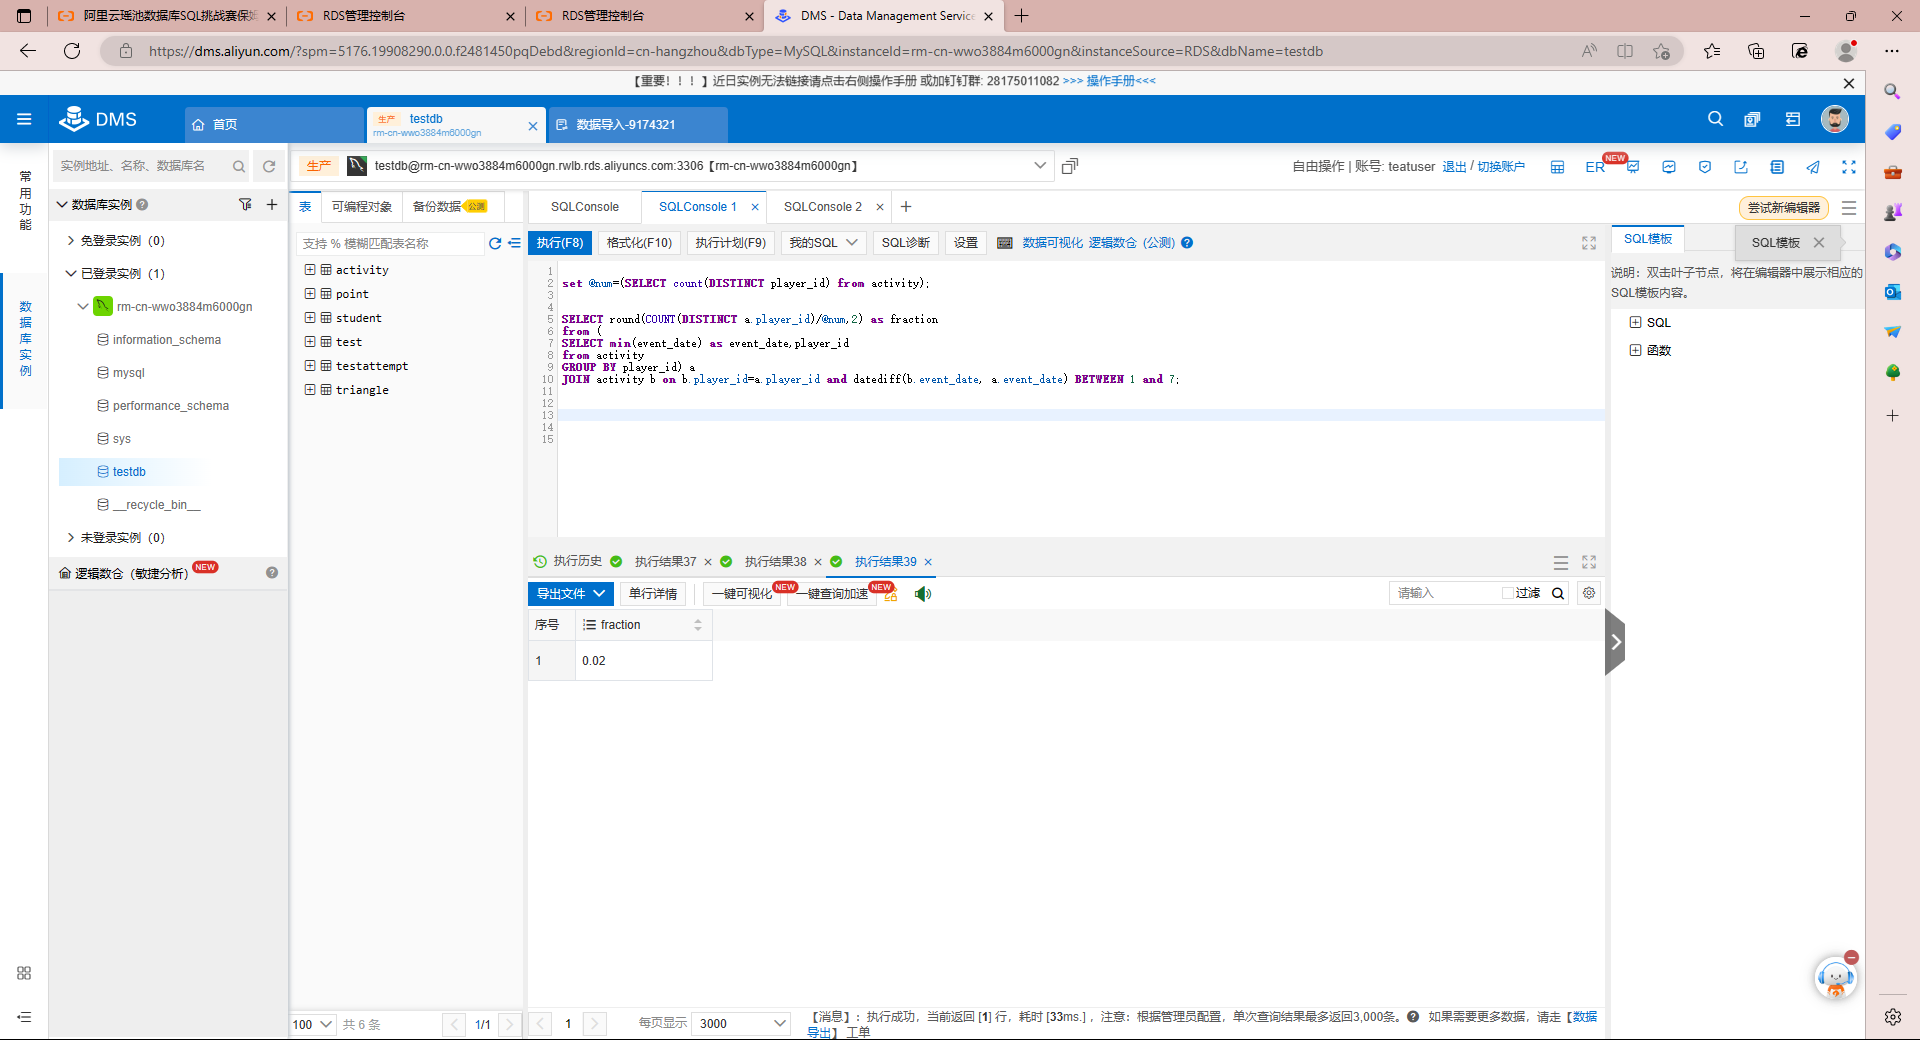Click the table grid icon in top toolbar
The width and height of the screenshot is (1920, 1040).
(1557, 167)
